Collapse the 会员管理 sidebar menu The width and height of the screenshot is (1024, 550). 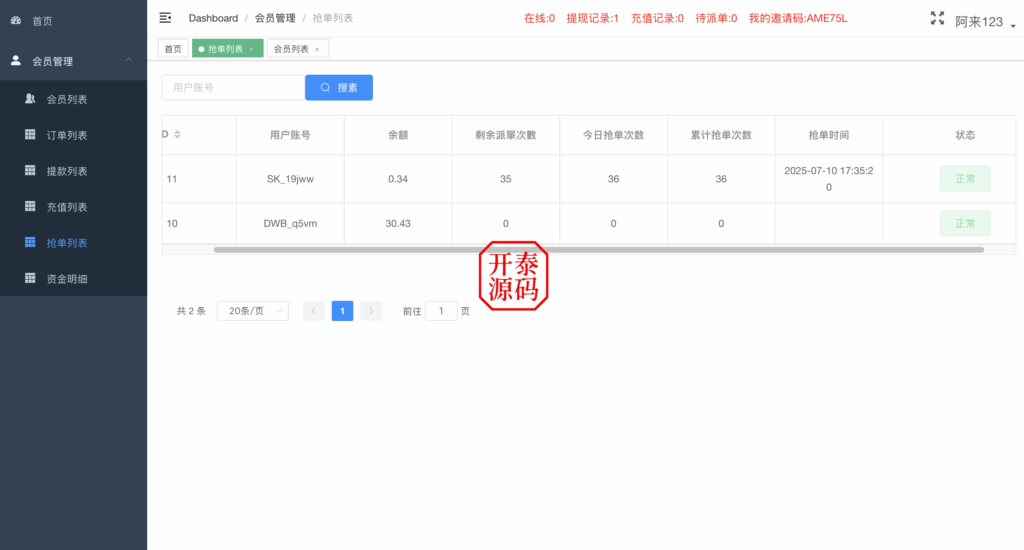tap(127, 61)
